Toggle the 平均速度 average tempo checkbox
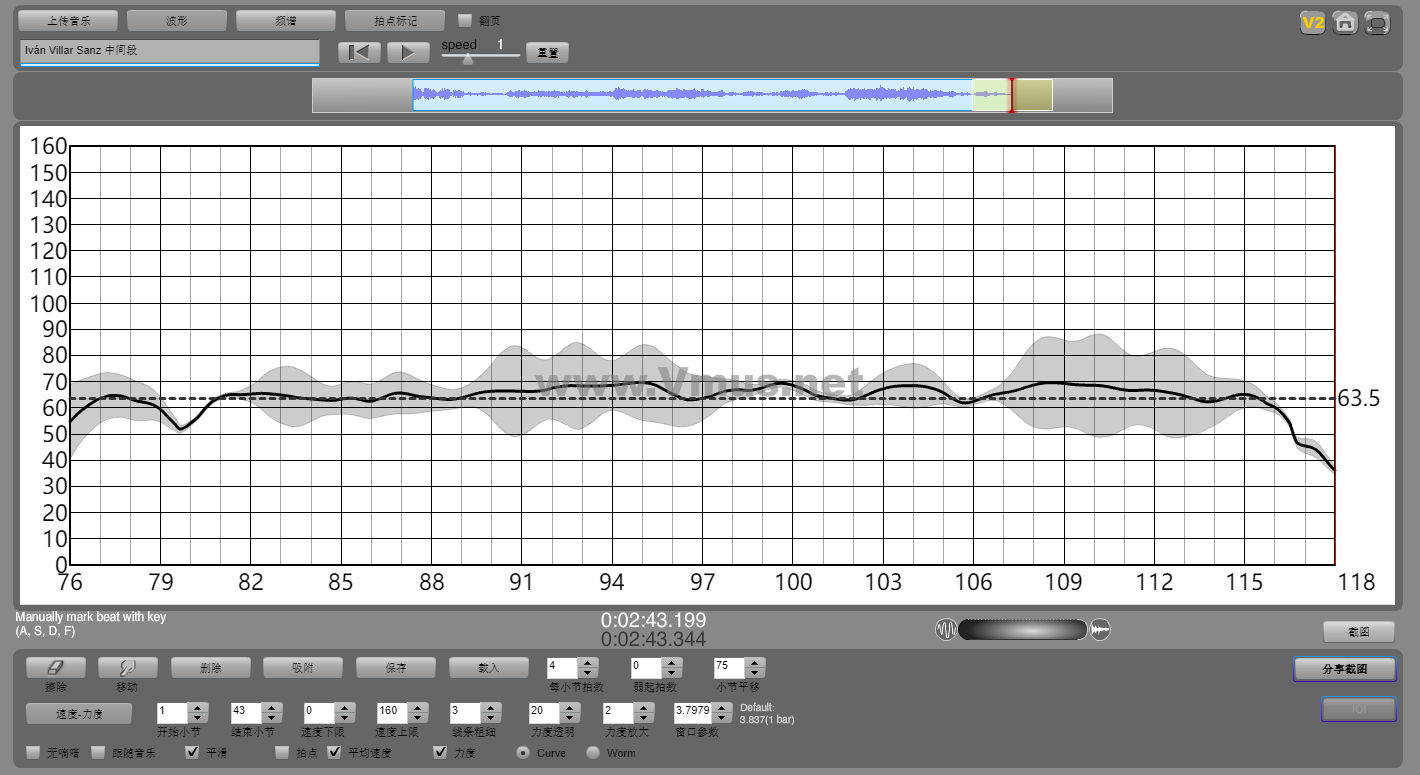The height and width of the screenshot is (775, 1420). pyautogui.click(x=335, y=752)
